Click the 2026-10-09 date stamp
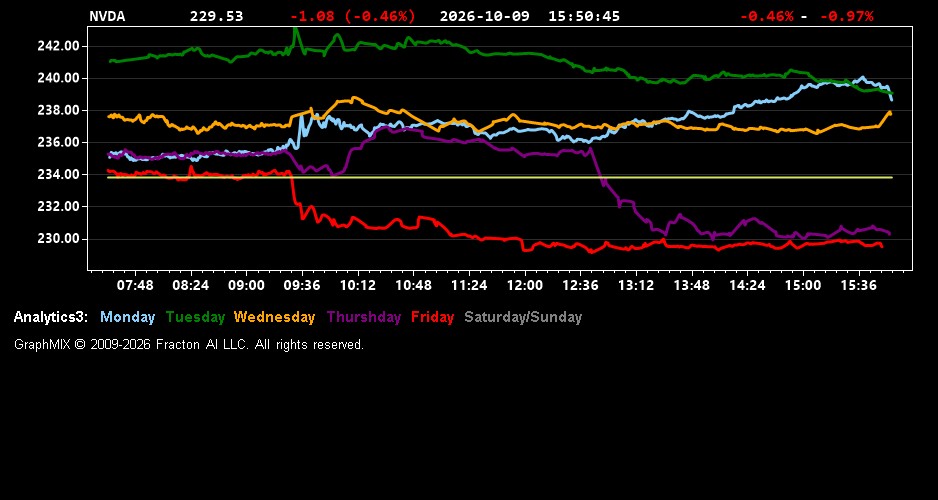Screen dimensions: 938x500 click(x=485, y=17)
